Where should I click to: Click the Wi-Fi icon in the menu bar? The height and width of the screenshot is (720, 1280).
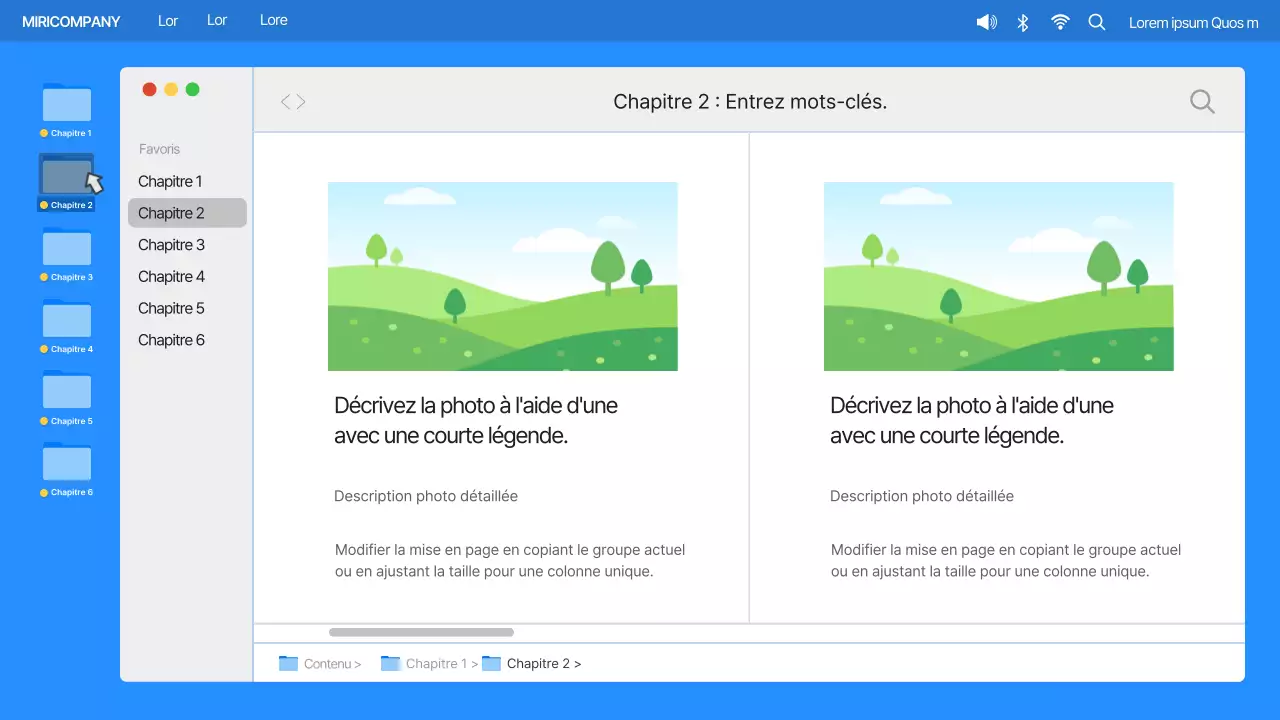[1060, 21]
